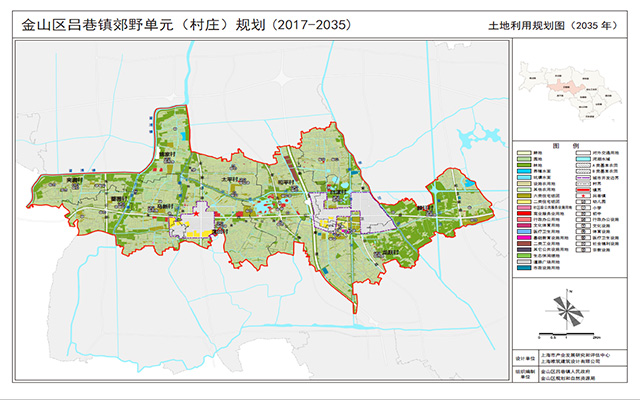The width and height of the screenshot is (640, 400).
Task: Select the purple dashed 城市开发边界 legend symbol
Action: [583, 178]
